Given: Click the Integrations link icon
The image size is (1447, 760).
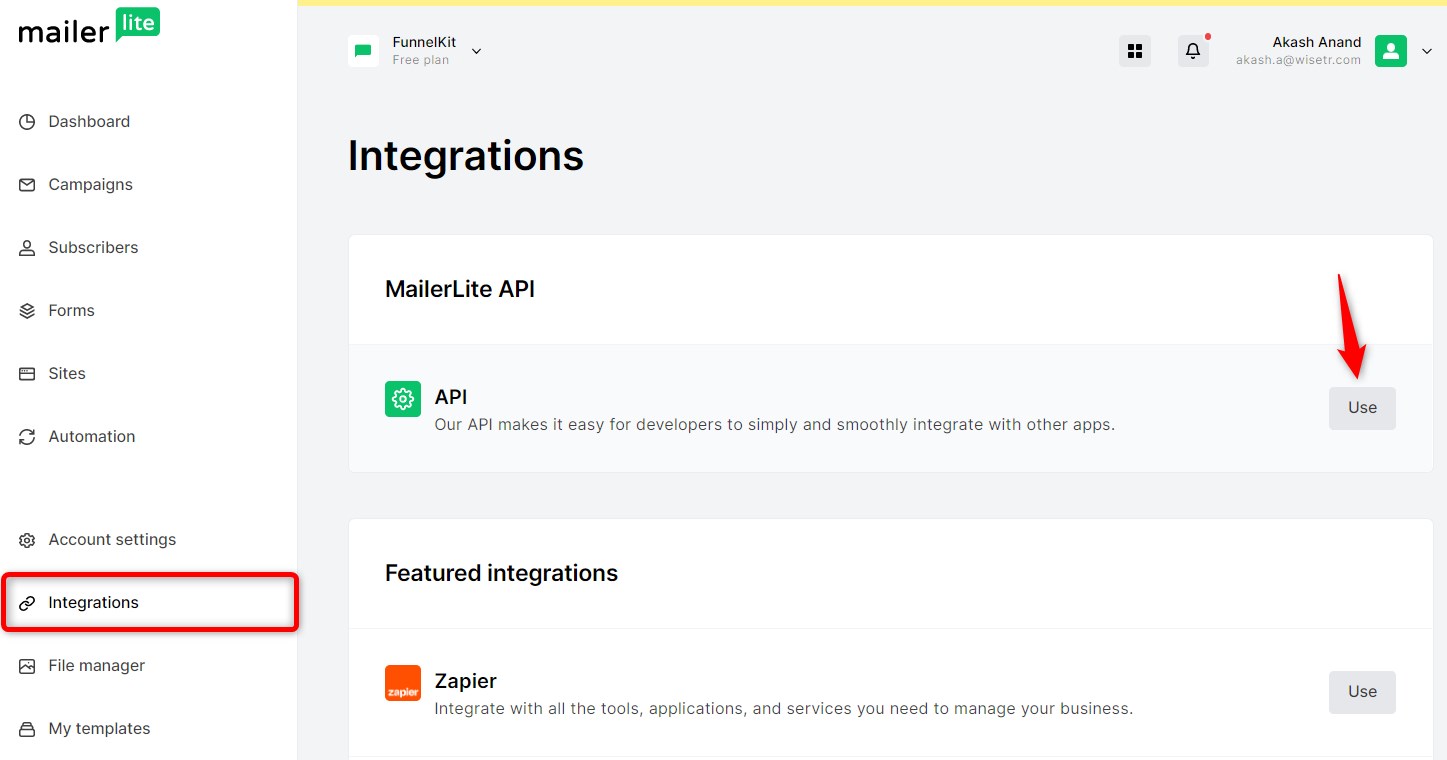Looking at the screenshot, I should (27, 603).
